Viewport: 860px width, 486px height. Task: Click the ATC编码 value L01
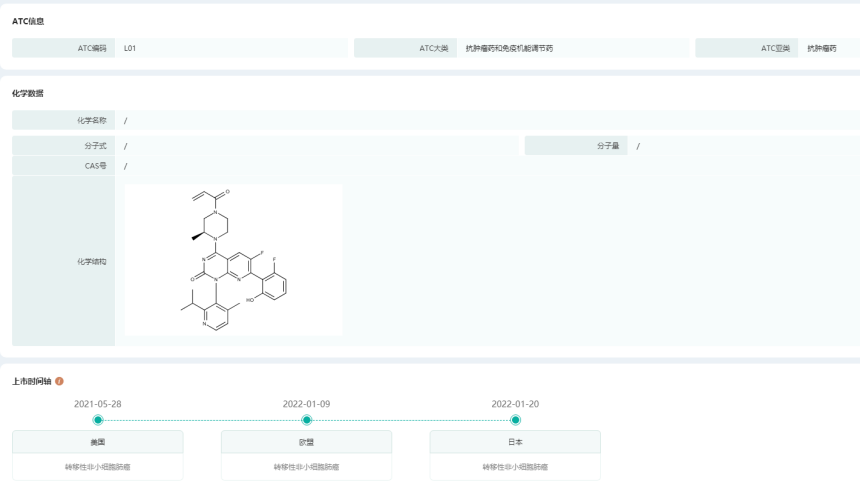[x=130, y=48]
